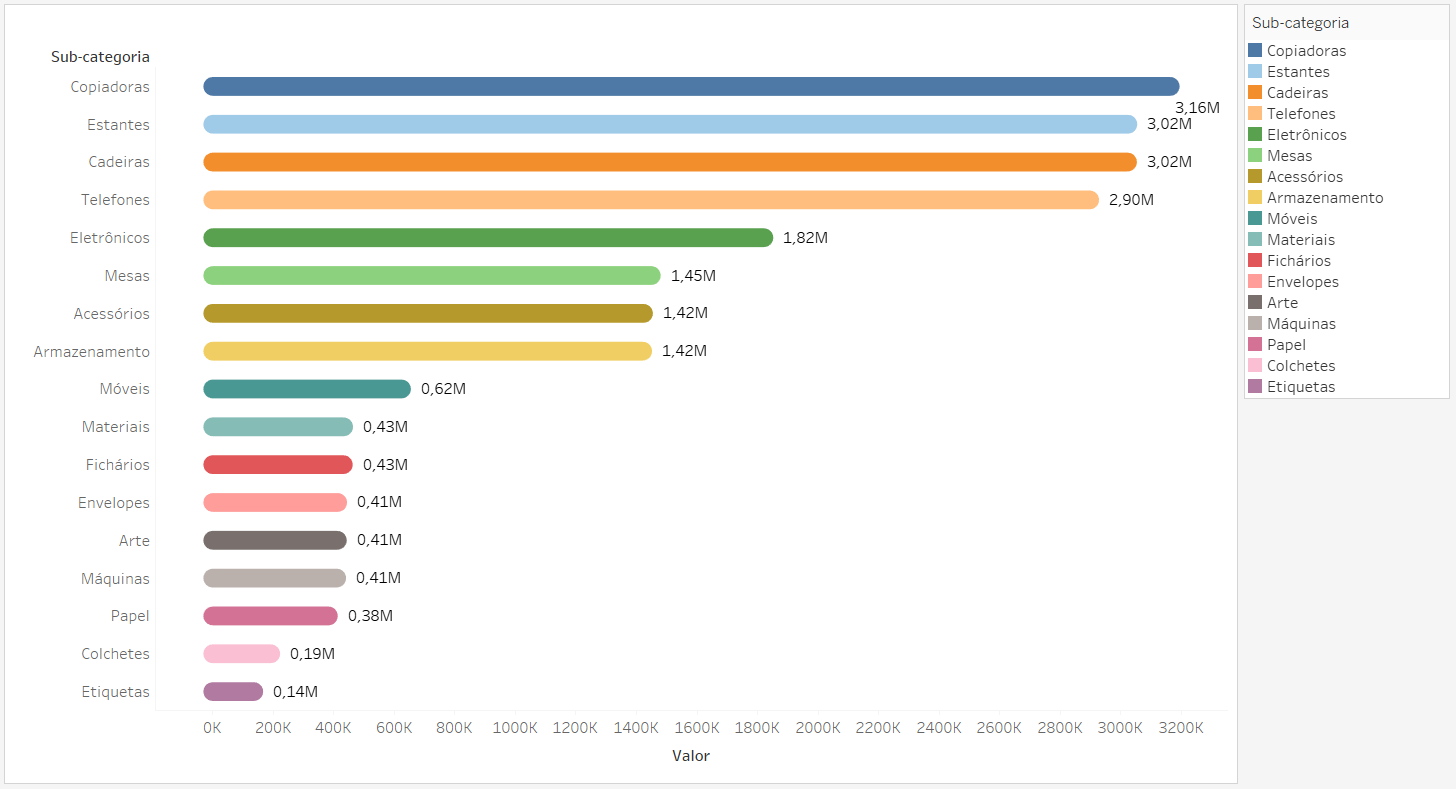Select the Máquinas bar
Viewport: 1456px width, 789px height.
(x=274, y=578)
